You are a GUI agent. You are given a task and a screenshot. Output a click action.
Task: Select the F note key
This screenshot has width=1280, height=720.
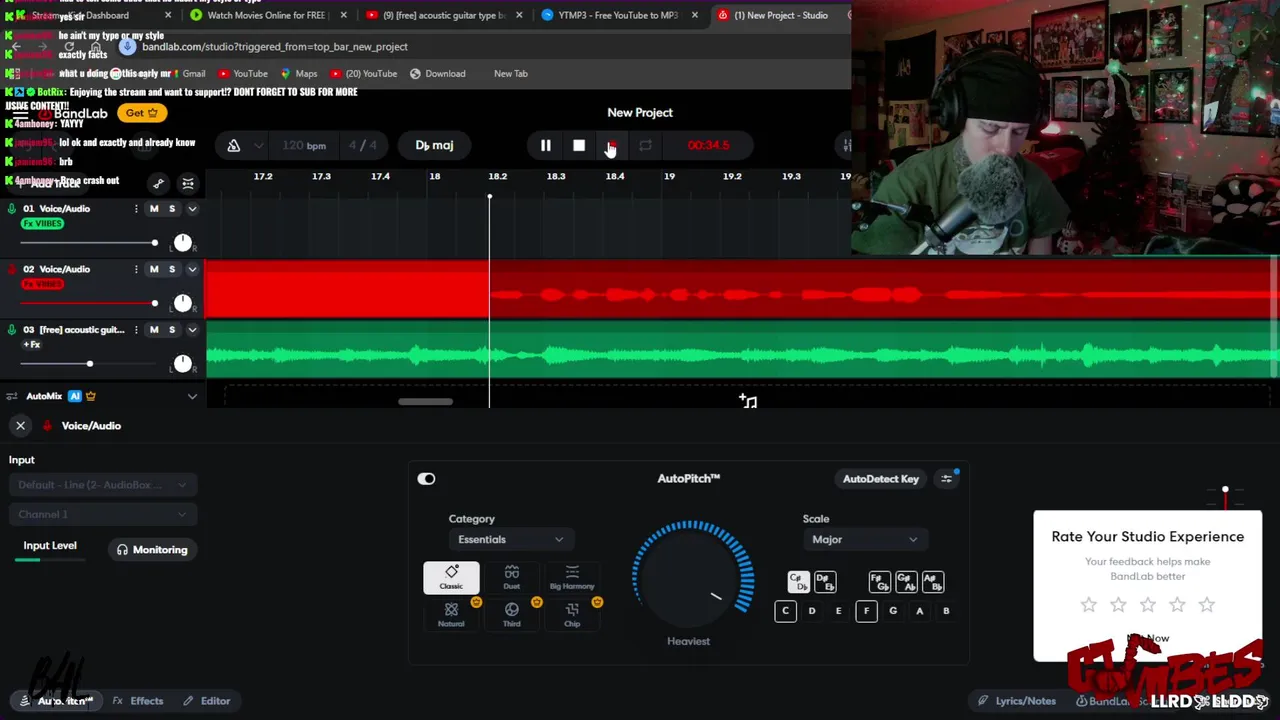coord(866,611)
